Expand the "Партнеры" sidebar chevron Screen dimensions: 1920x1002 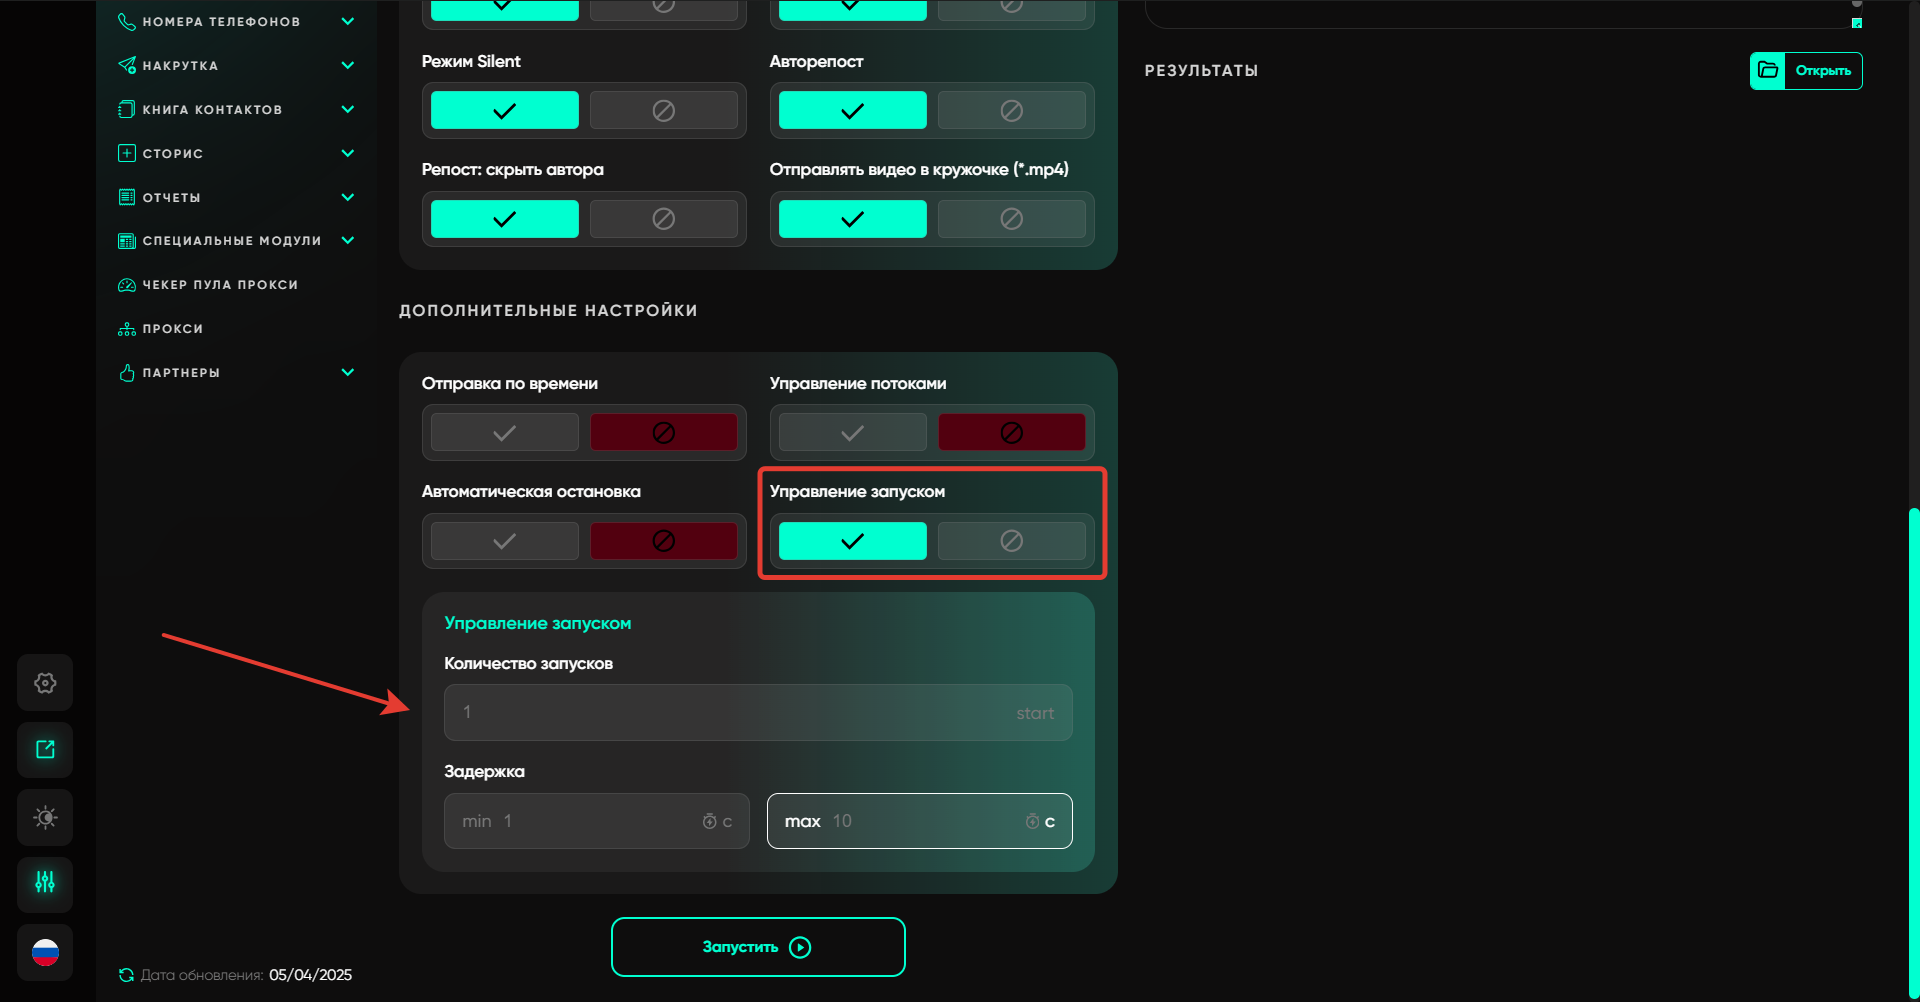coord(348,372)
